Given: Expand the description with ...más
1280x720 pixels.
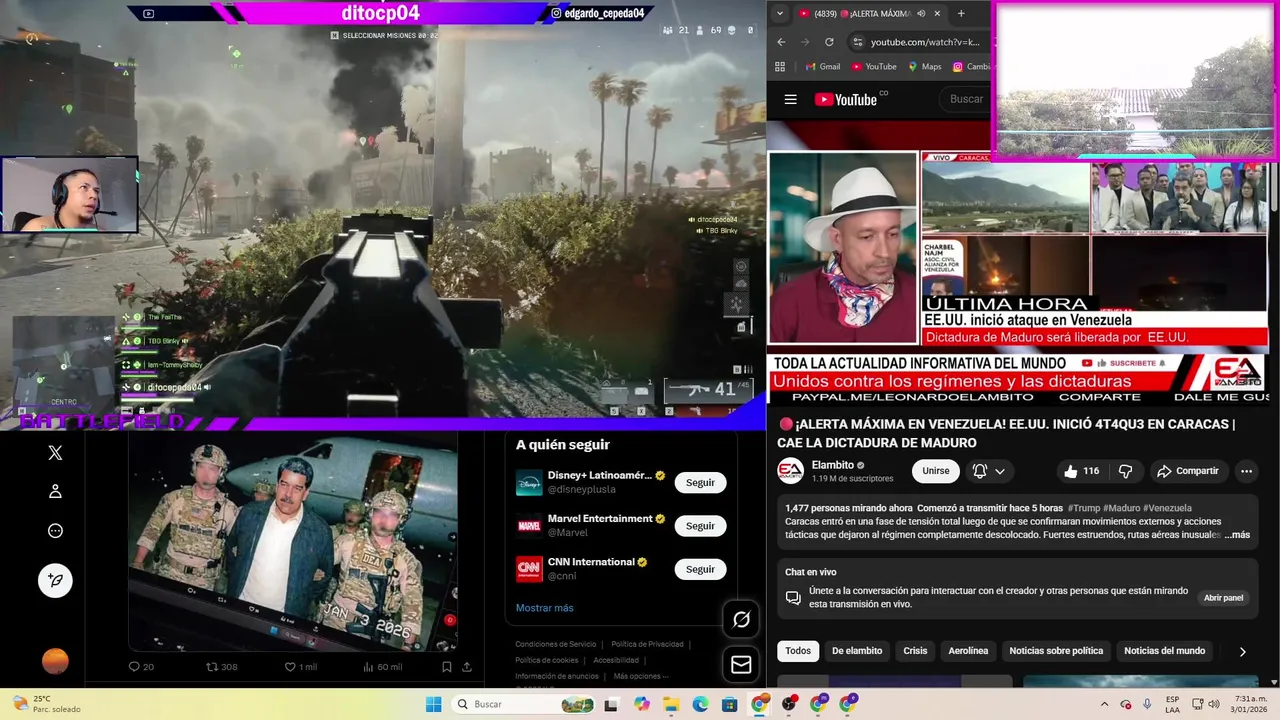Looking at the screenshot, I should pyautogui.click(x=1237, y=535).
